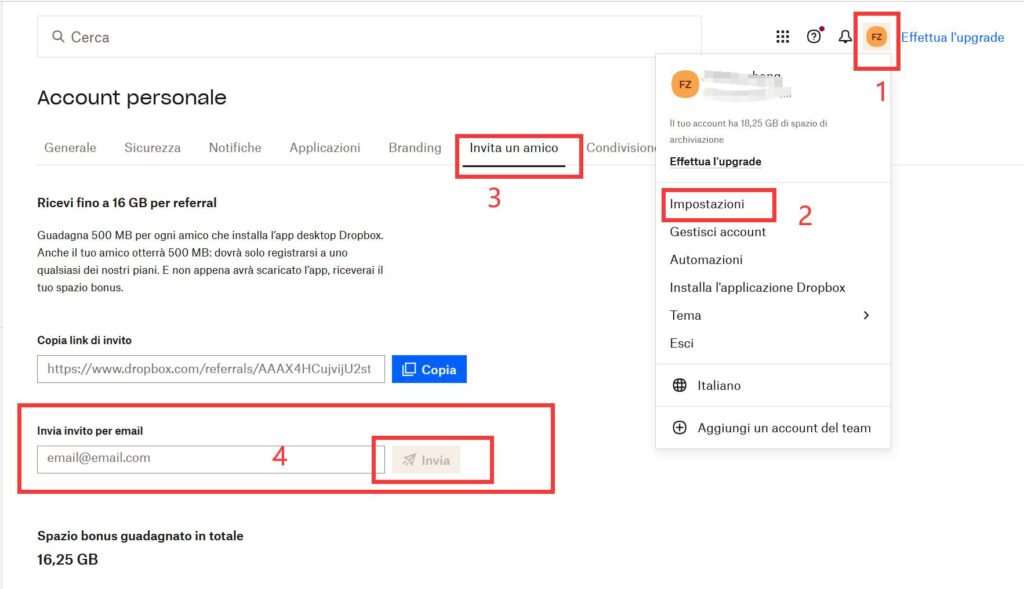
Task: Open the Notifiche tab
Action: (235, 148)
